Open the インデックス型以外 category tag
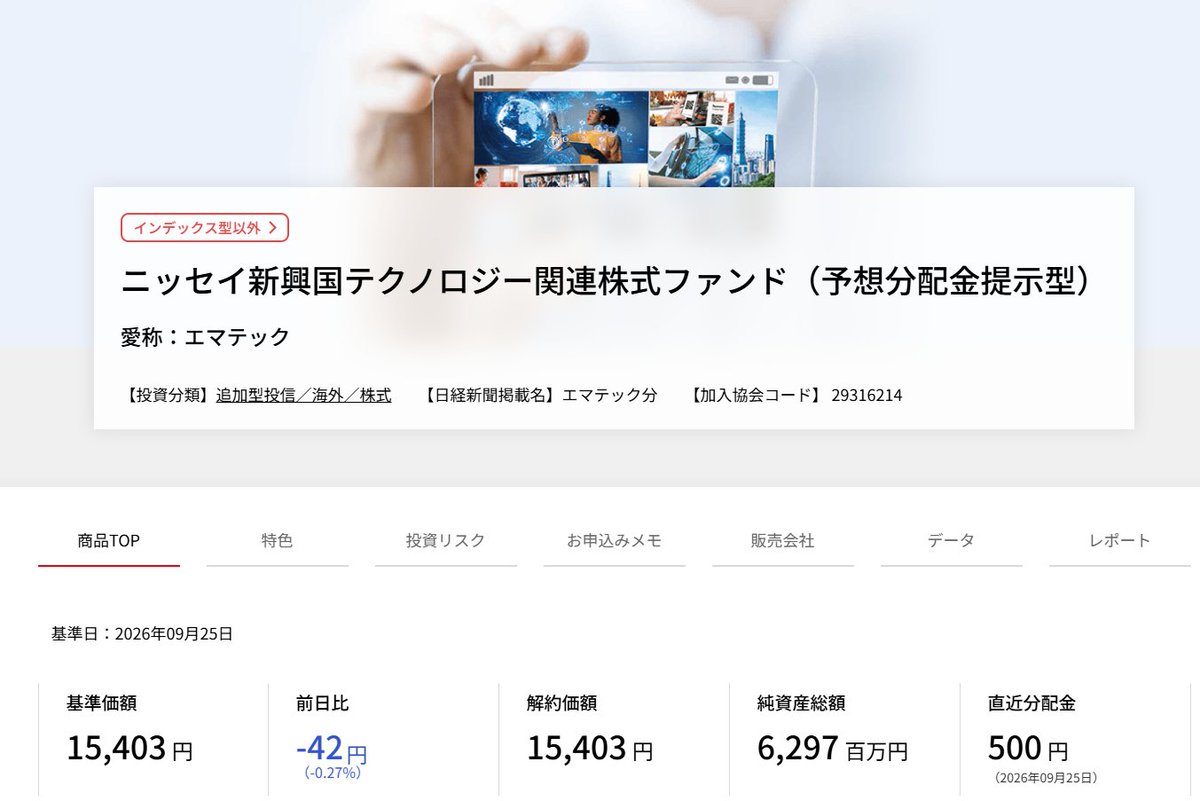 (x=205, y=227)
